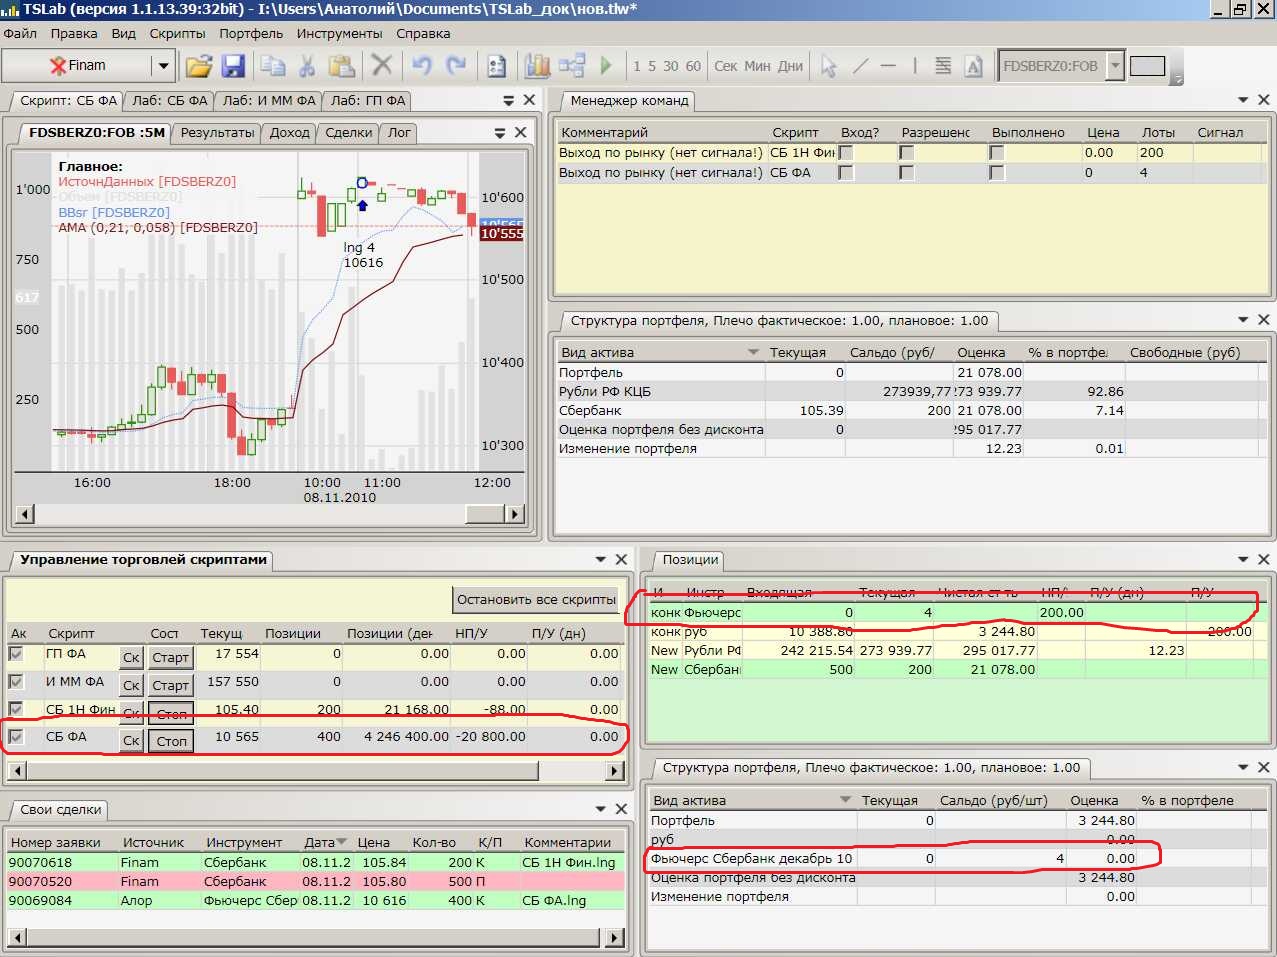Expand the Менеджер команд panel options arrow
Image resolution: width=1277 pixels, height=957 pixels.
(x=1243, y=100)
